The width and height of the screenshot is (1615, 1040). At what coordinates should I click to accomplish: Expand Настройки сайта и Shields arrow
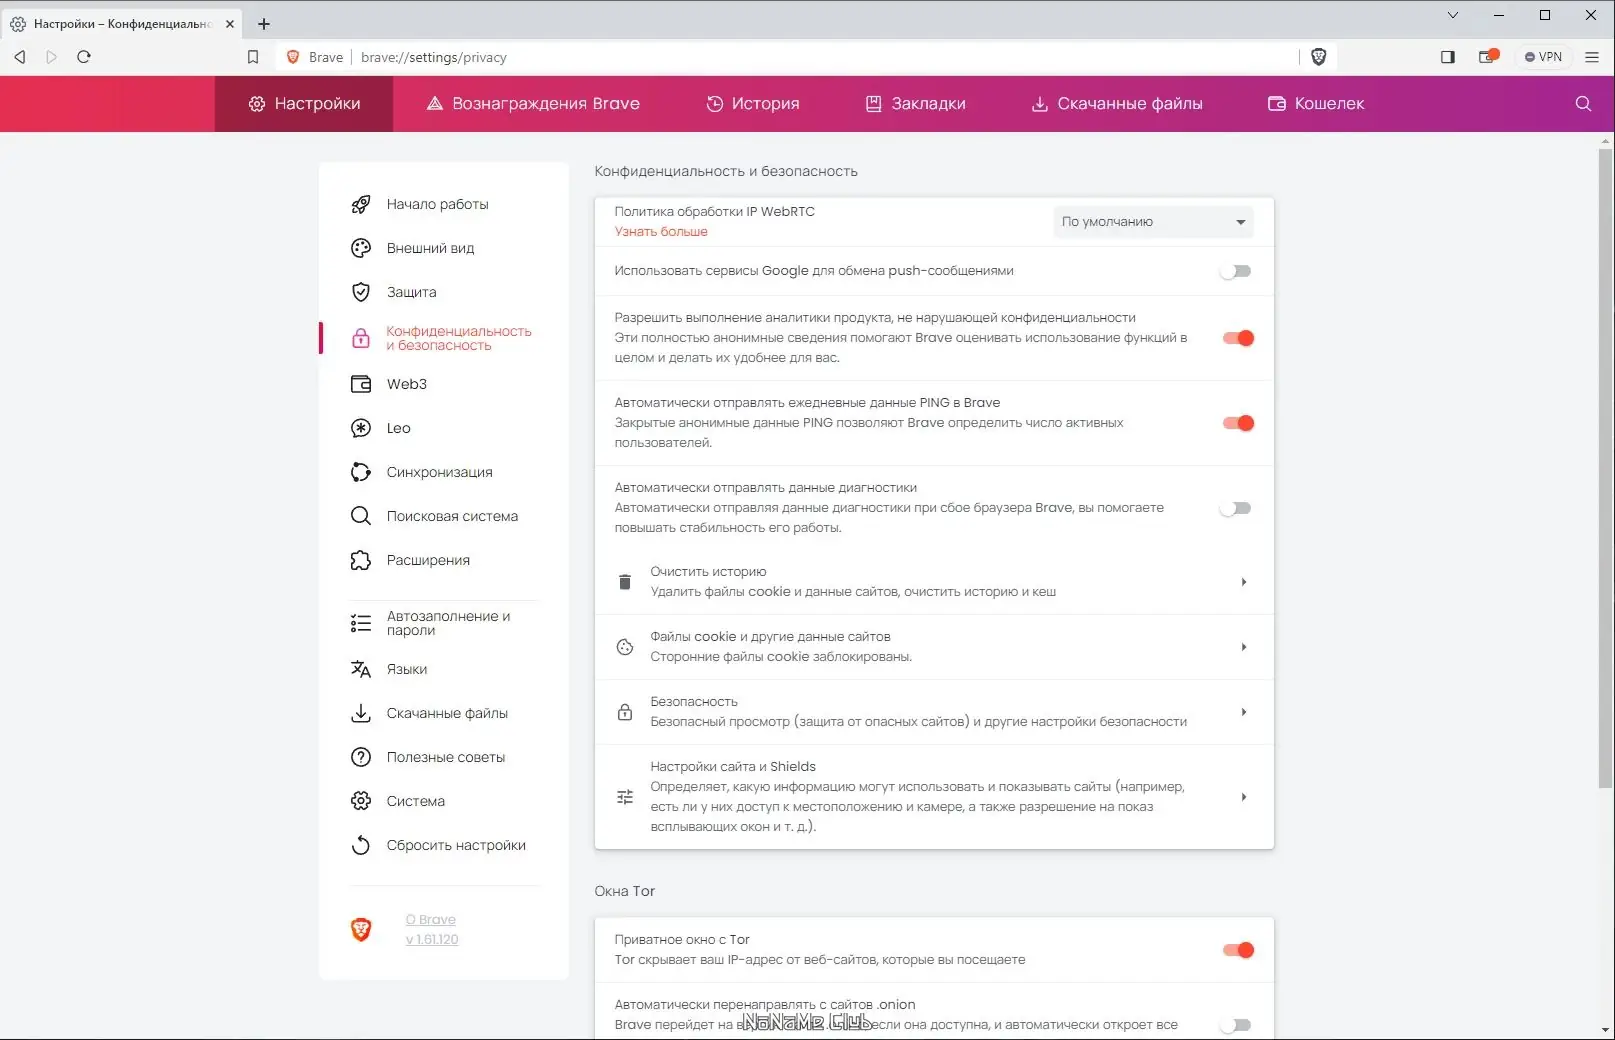pos(1243,797)
